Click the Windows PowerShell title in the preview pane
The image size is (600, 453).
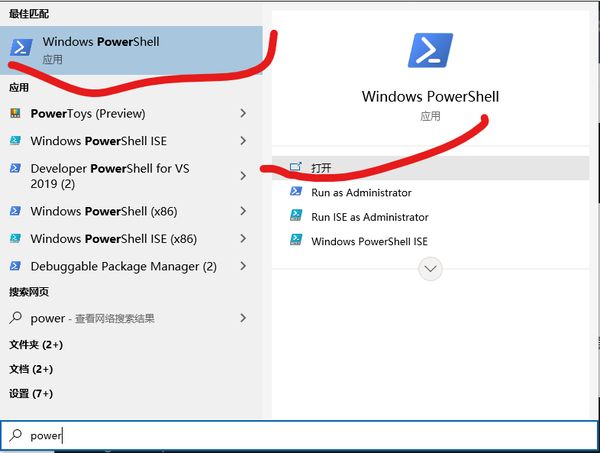[430, 96]
